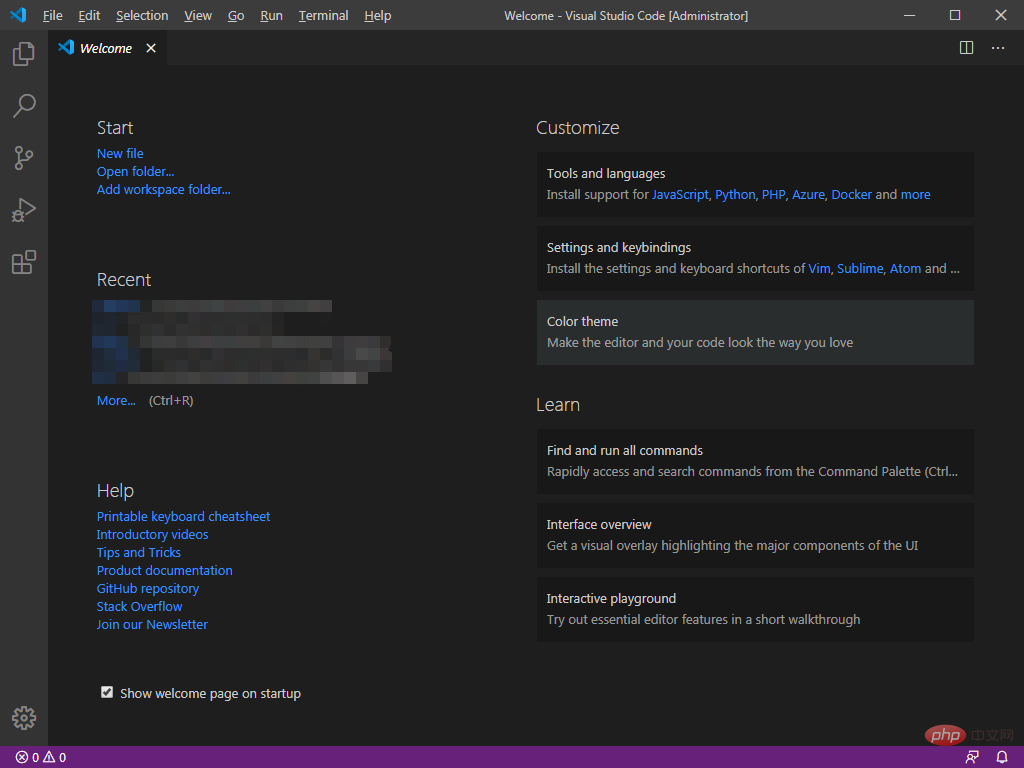Open Stack Overflow link
This screenshot has width=1024, height=768.
139,607
